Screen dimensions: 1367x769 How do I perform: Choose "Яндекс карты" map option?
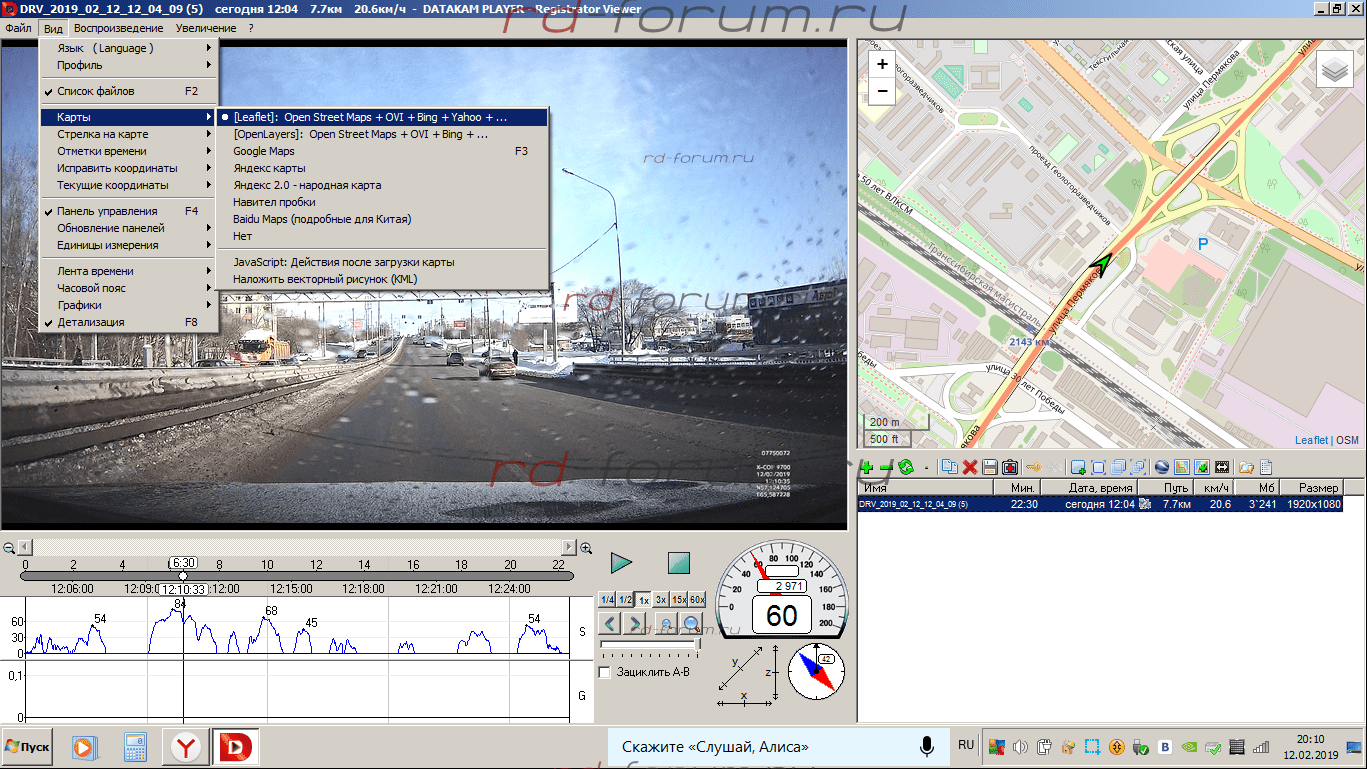click(269, 168)
